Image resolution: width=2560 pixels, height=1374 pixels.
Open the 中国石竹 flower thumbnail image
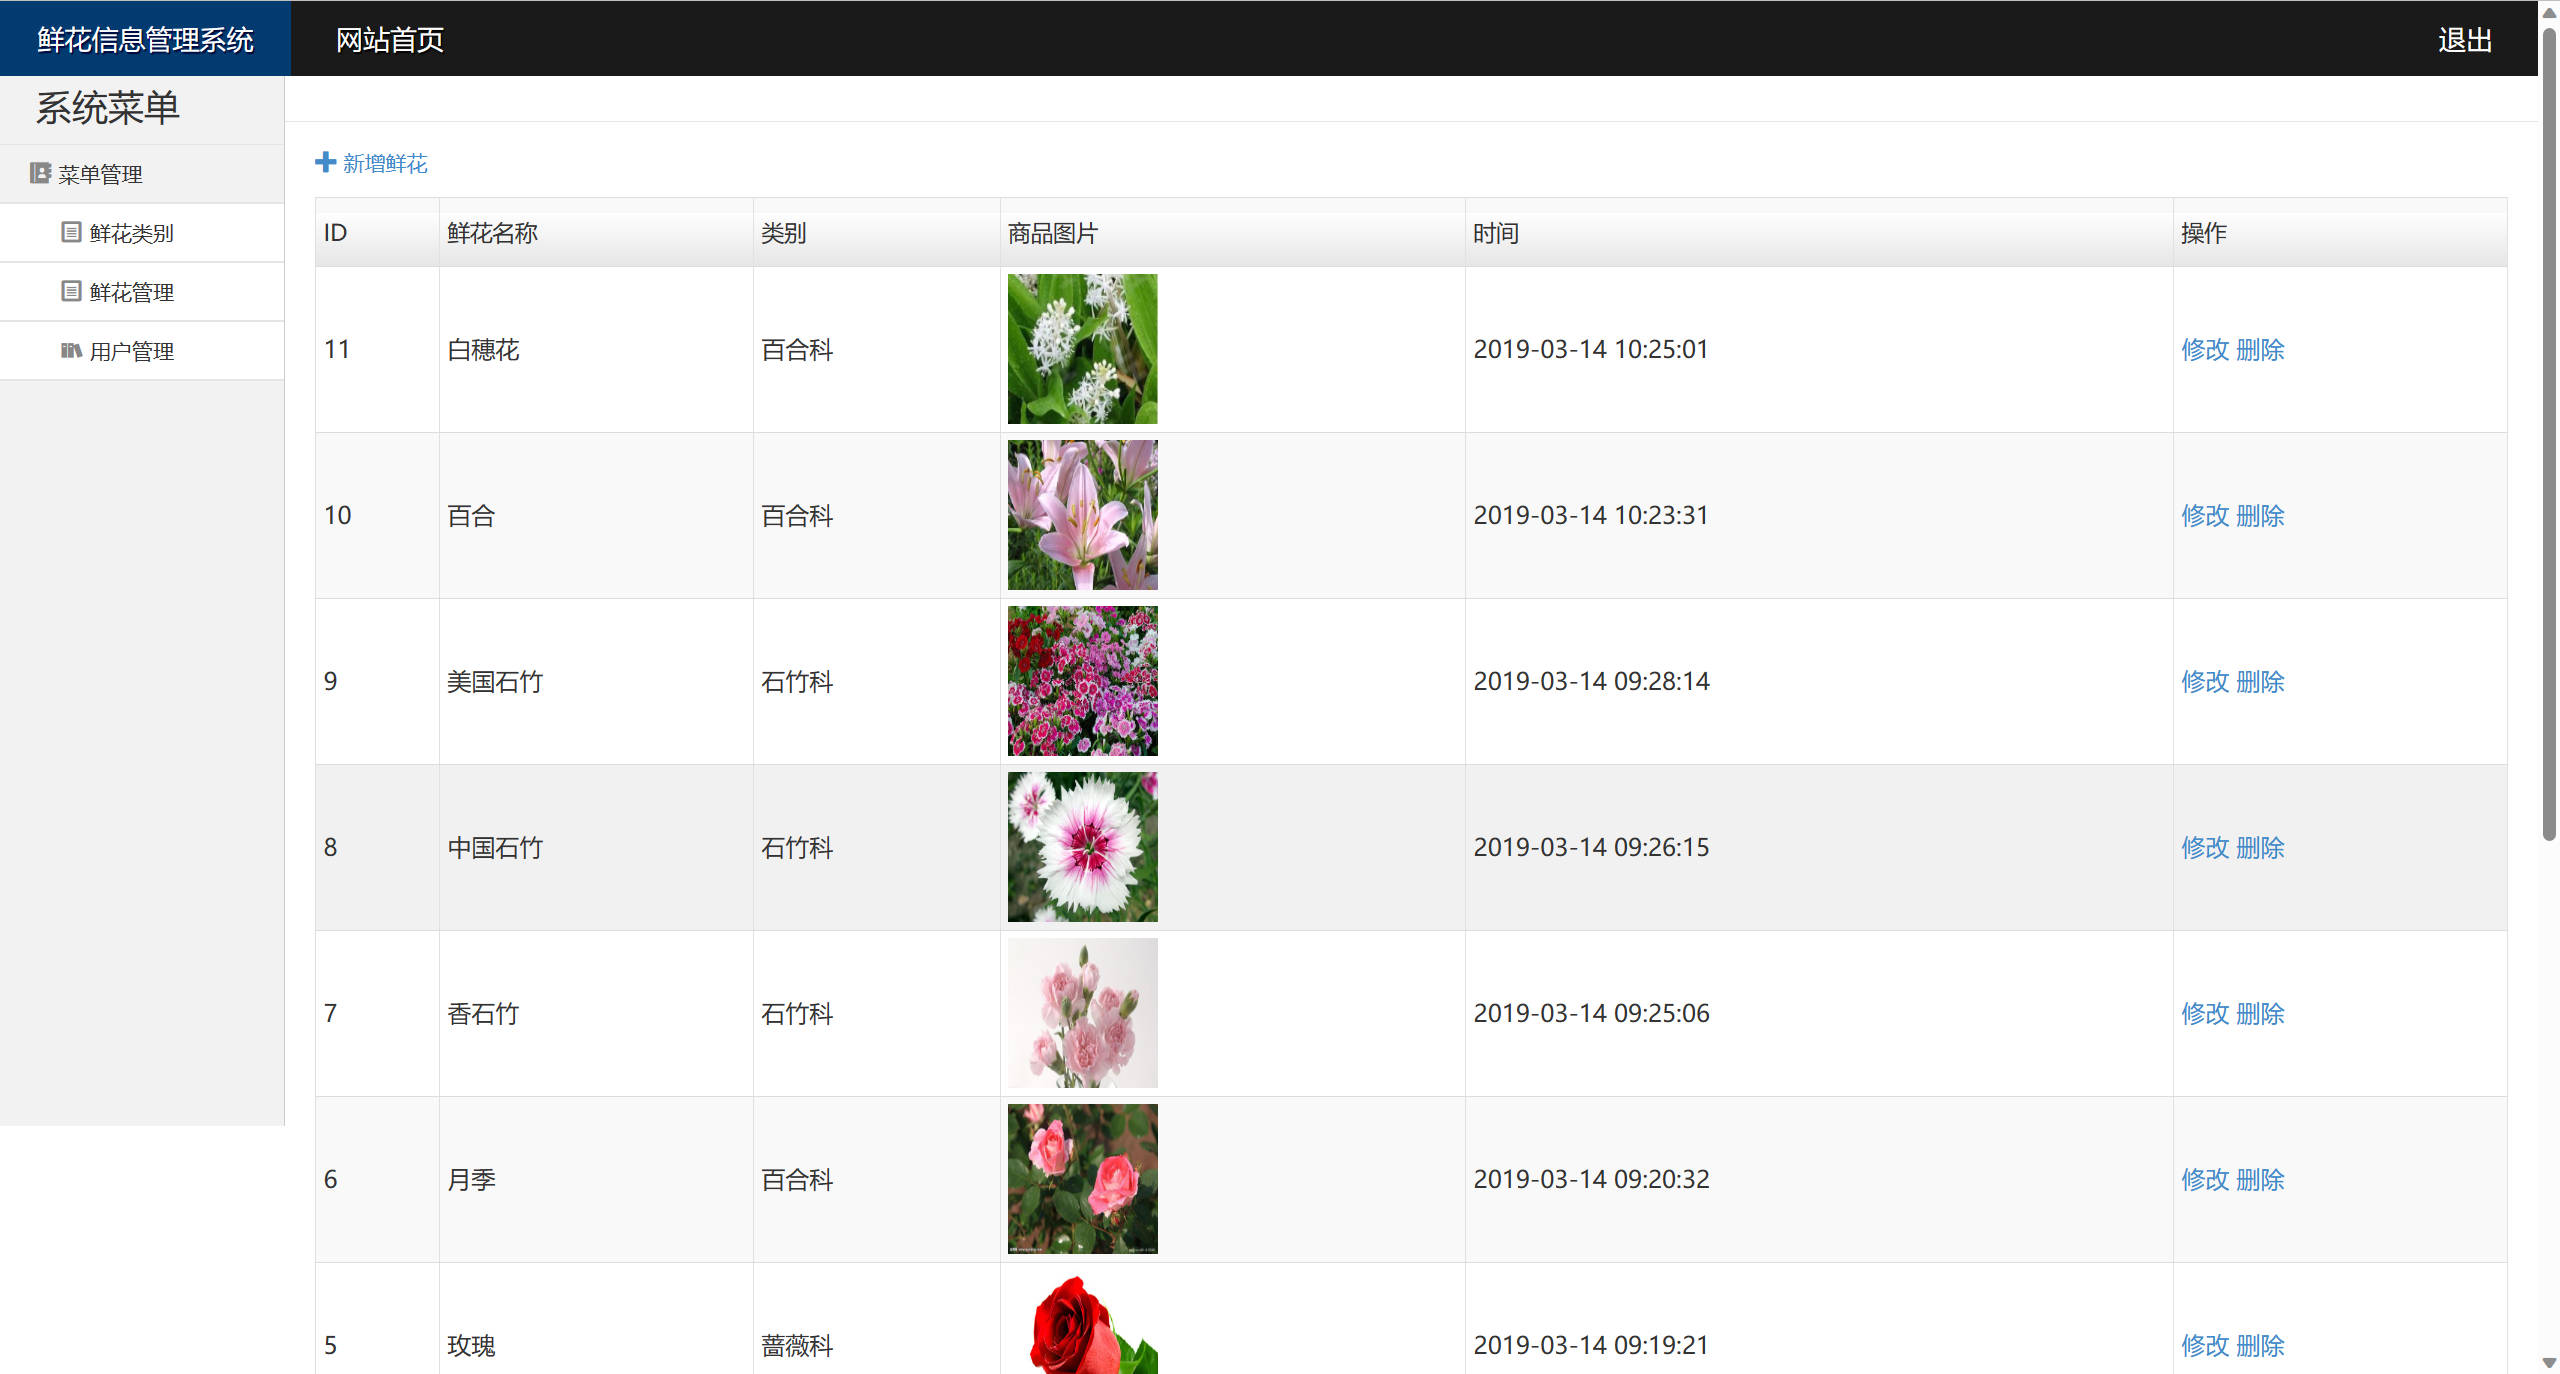tap(1082, 846)
